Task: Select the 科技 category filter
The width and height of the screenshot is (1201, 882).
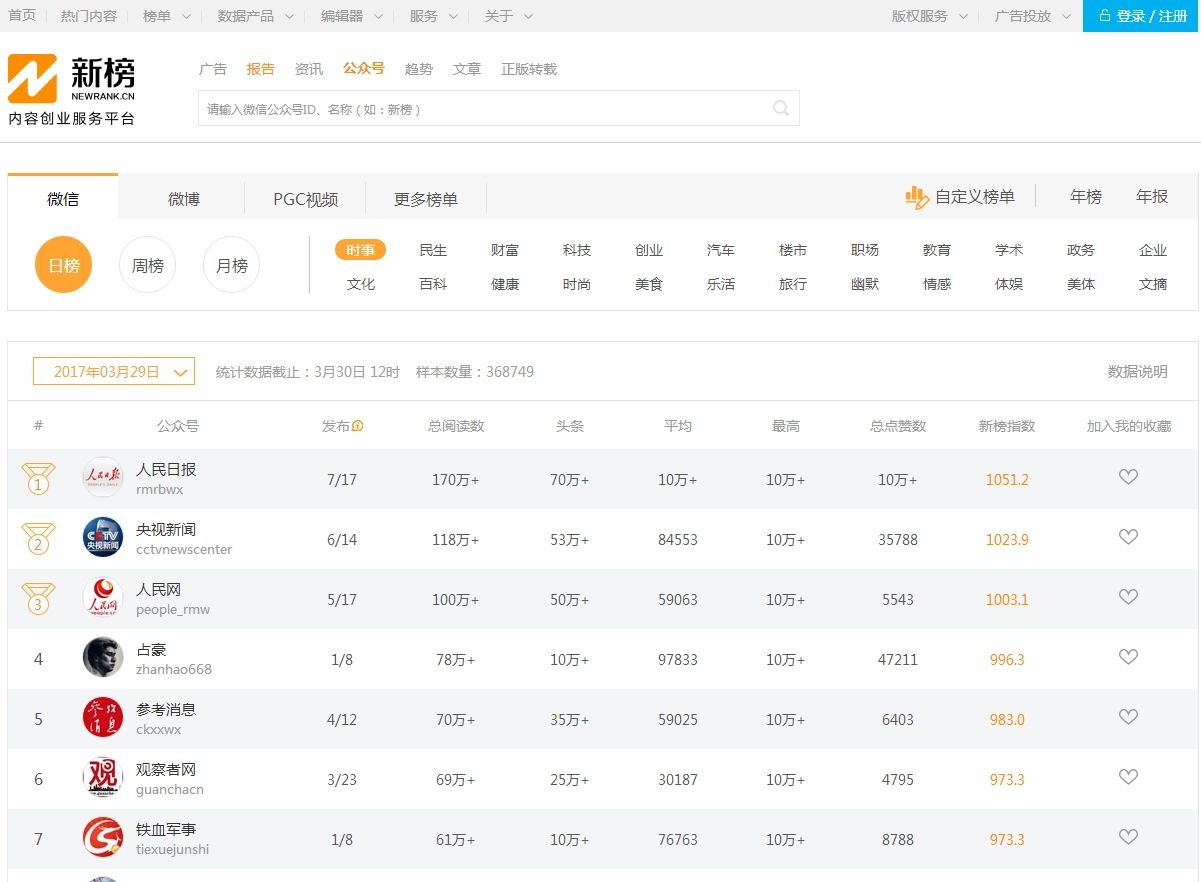Action: pyautogui.click(x=577, y=250)
